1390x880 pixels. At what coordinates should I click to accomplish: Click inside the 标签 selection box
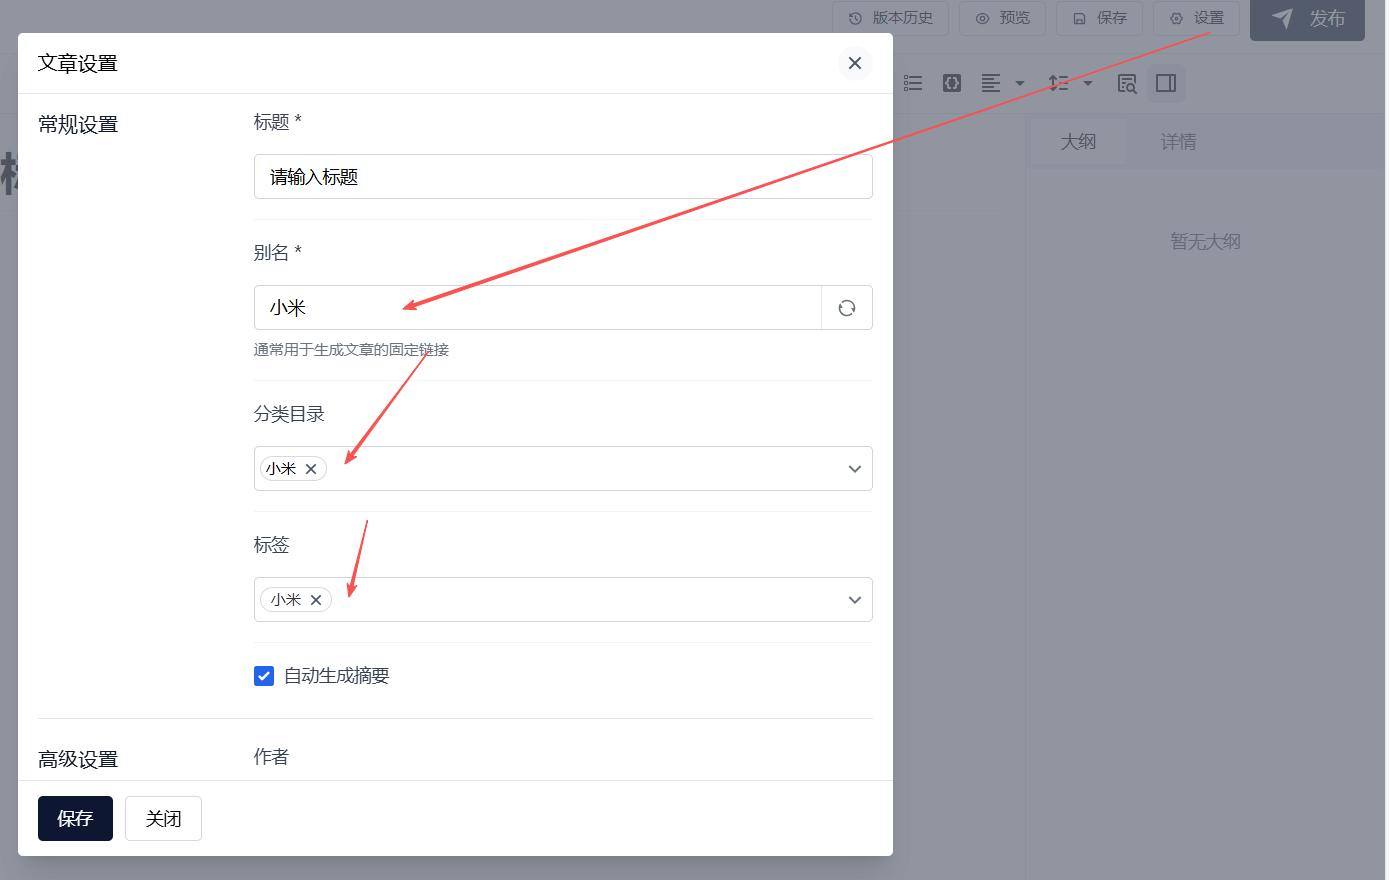[563, 600]
